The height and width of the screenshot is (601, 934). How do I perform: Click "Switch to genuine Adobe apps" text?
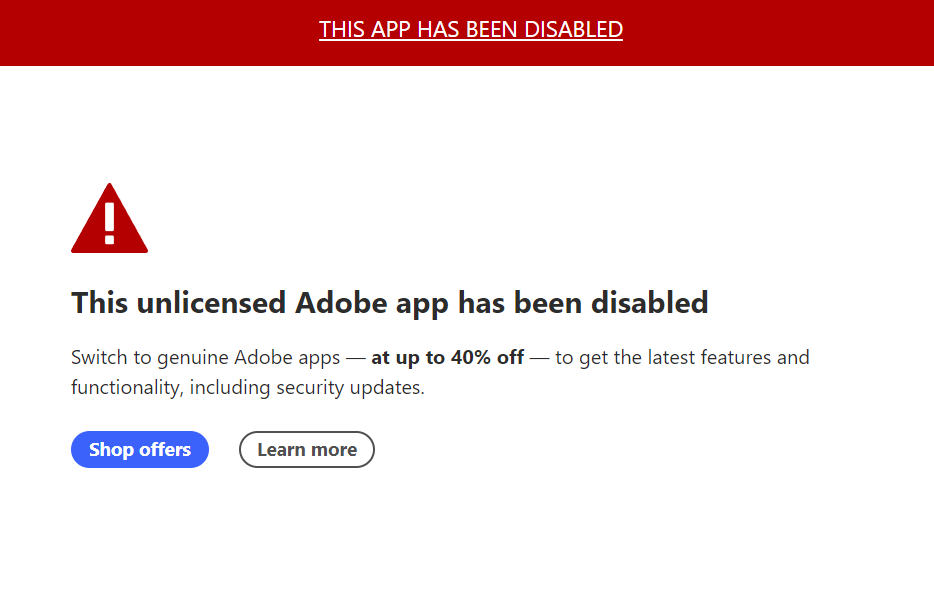point(206,357)
